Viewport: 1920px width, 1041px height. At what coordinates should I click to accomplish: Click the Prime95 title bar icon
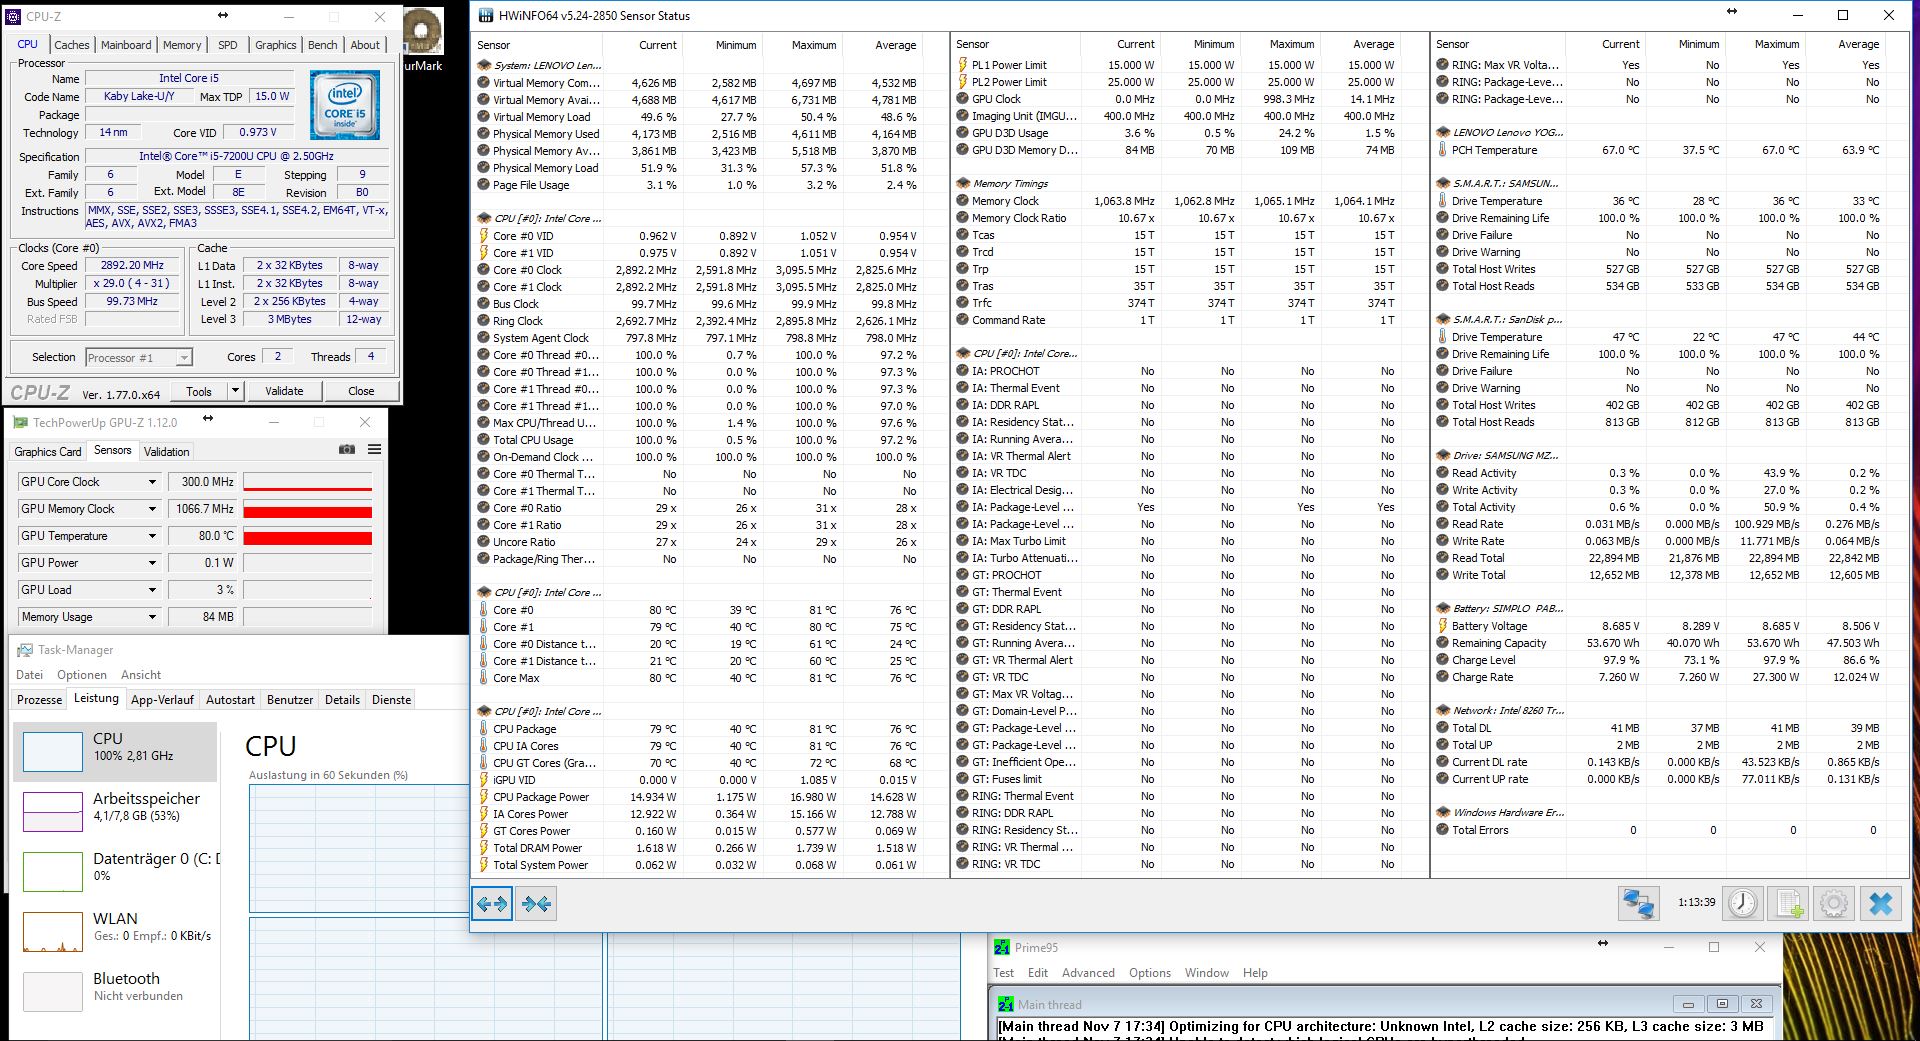pos(1002,947)
